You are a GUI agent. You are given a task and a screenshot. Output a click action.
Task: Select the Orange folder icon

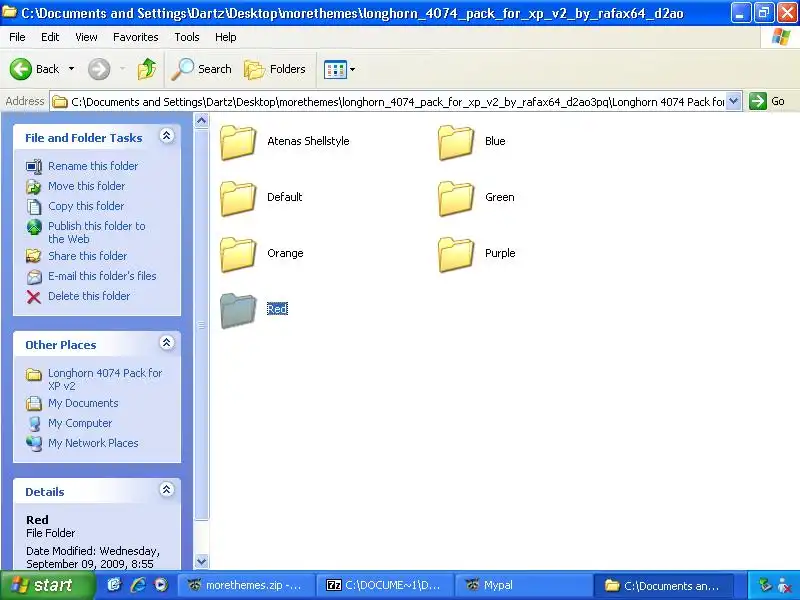tap(238, 255)
